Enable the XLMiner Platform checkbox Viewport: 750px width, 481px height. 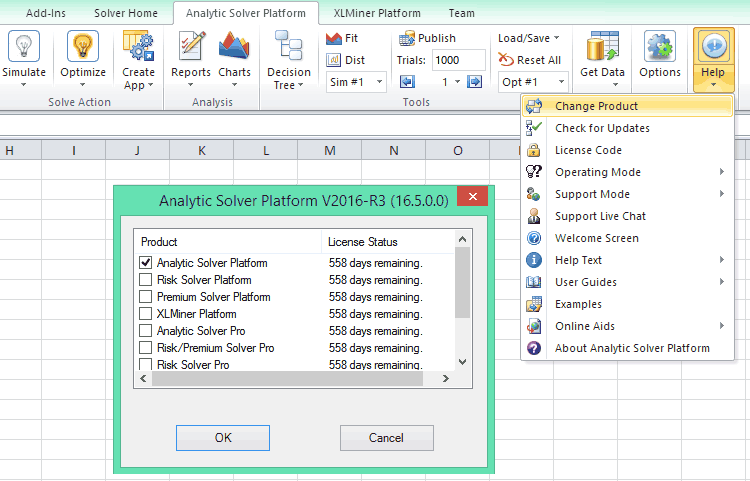point(146,314)
